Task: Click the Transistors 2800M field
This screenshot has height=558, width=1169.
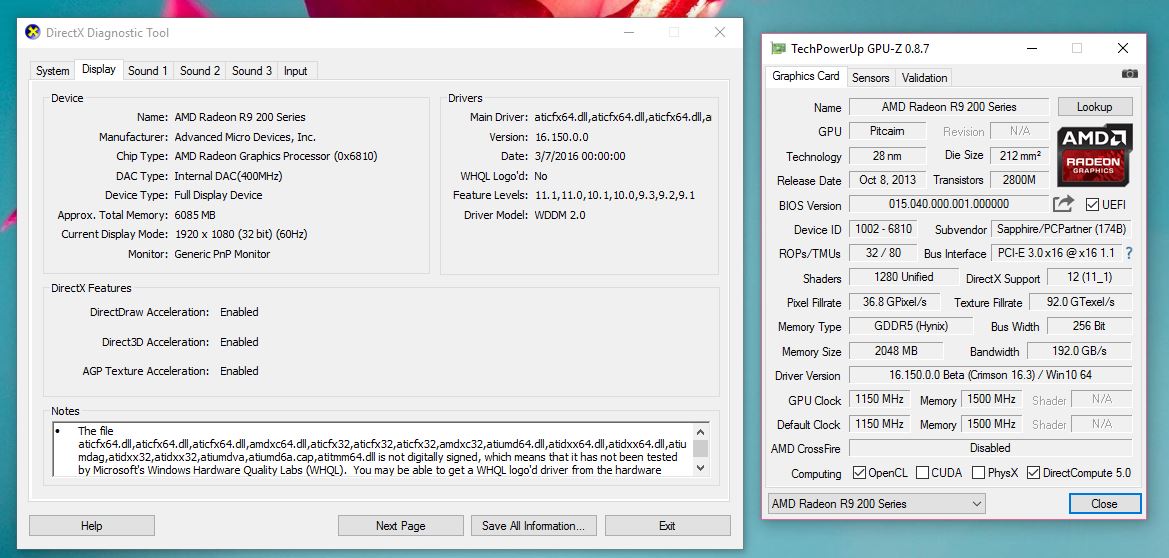Action: click(x=1019, y=180)
